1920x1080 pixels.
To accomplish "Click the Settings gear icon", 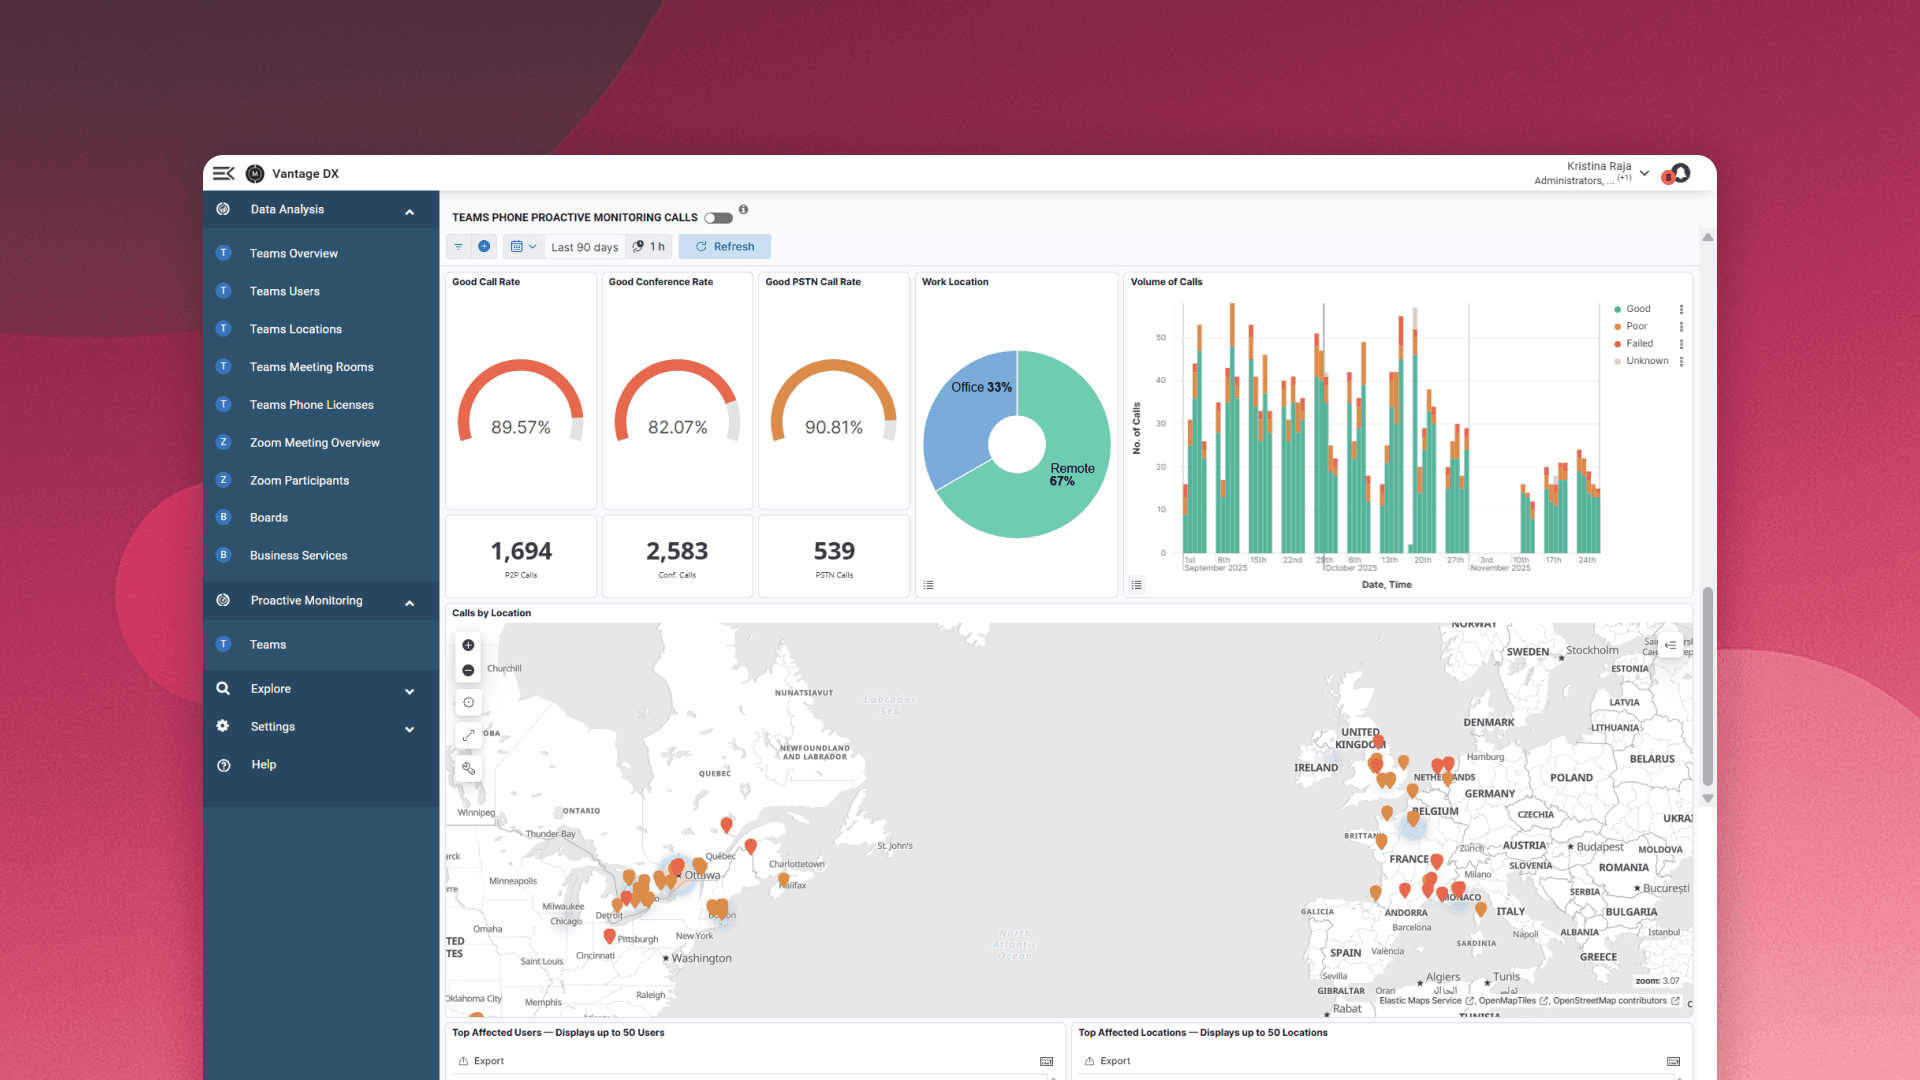I will click(x=223, y=726).
